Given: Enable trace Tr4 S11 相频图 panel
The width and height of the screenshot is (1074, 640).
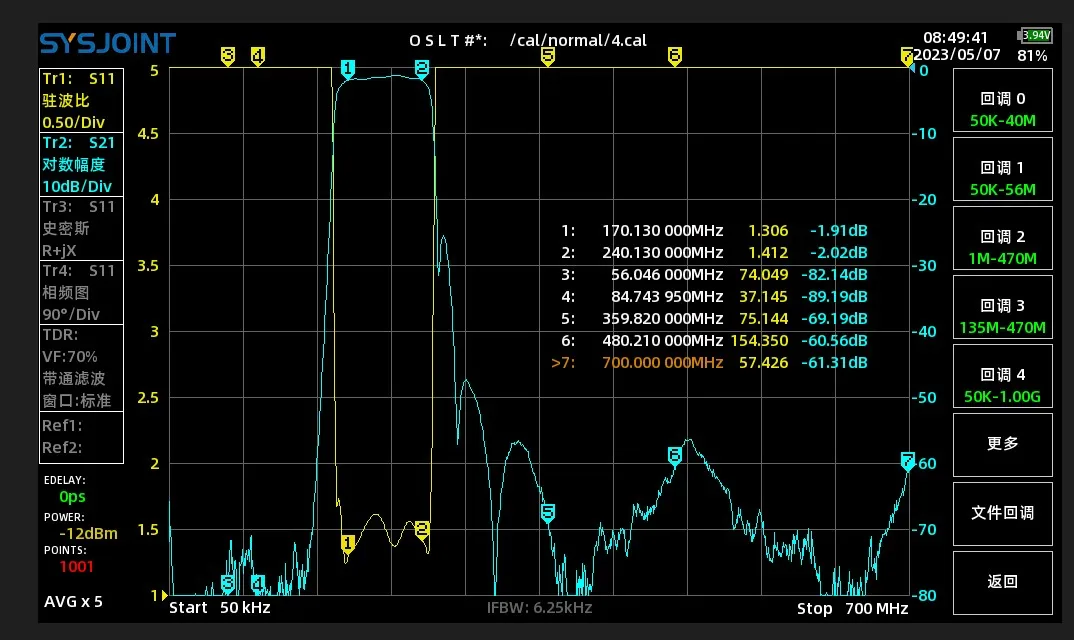Looking at the screenshot, I should (x=82, y=293).
